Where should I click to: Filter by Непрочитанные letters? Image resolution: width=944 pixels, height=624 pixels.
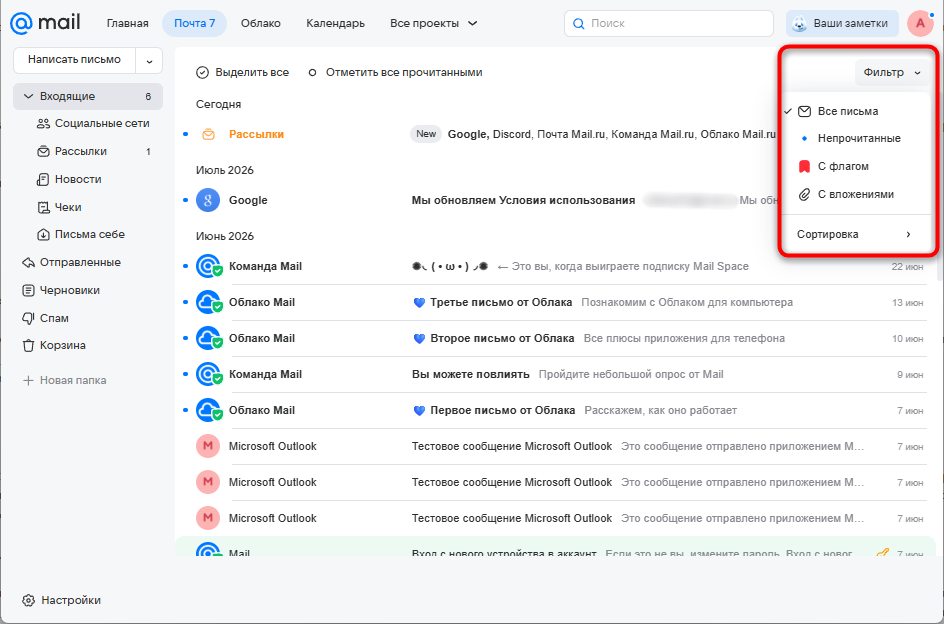(x=855, y=139)
